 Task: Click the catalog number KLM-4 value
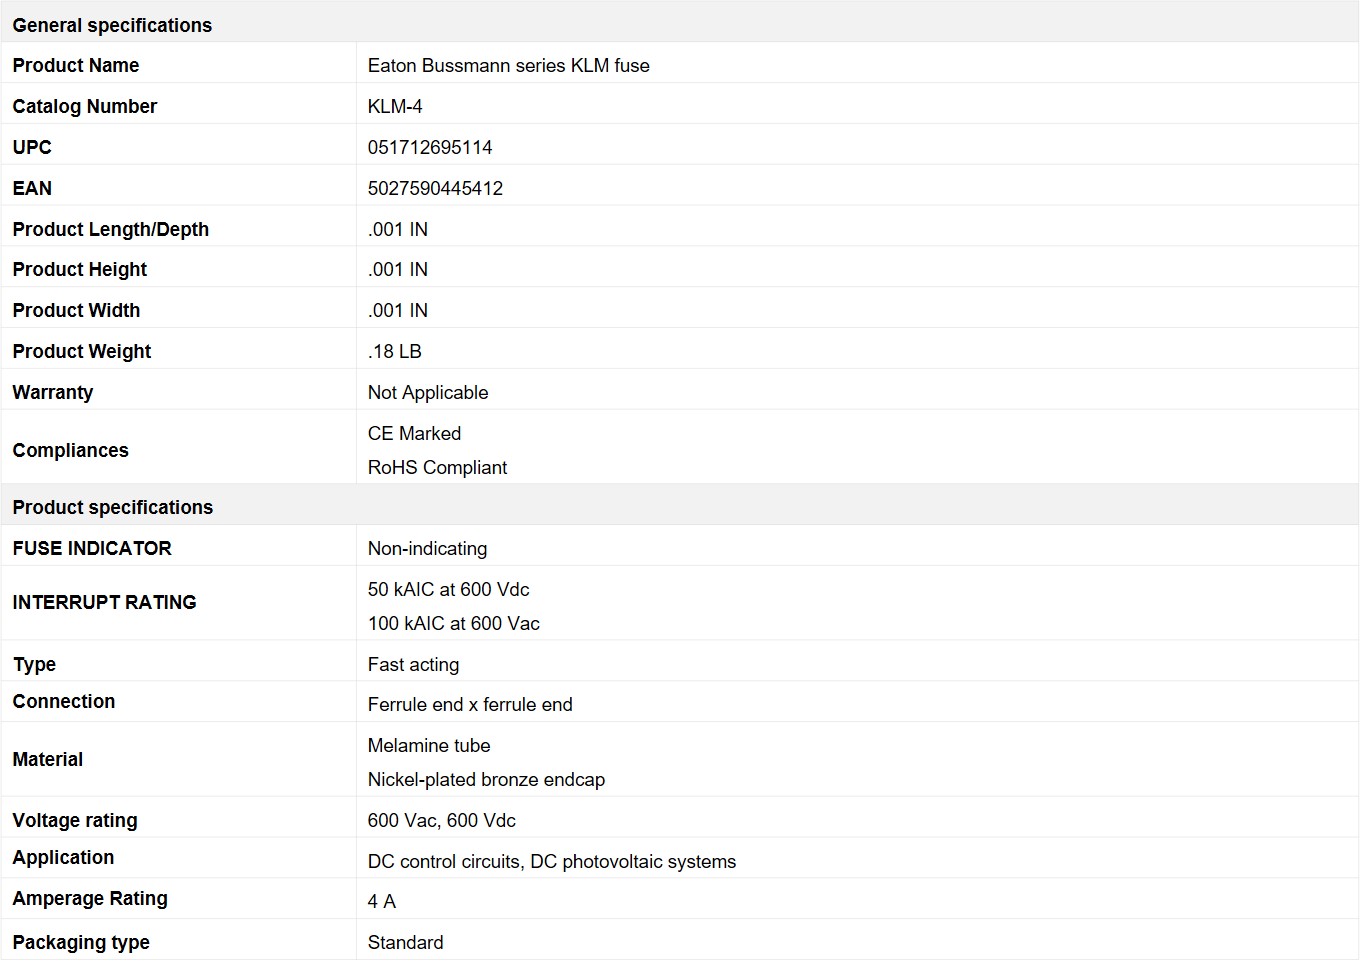(x=395, y=106)
